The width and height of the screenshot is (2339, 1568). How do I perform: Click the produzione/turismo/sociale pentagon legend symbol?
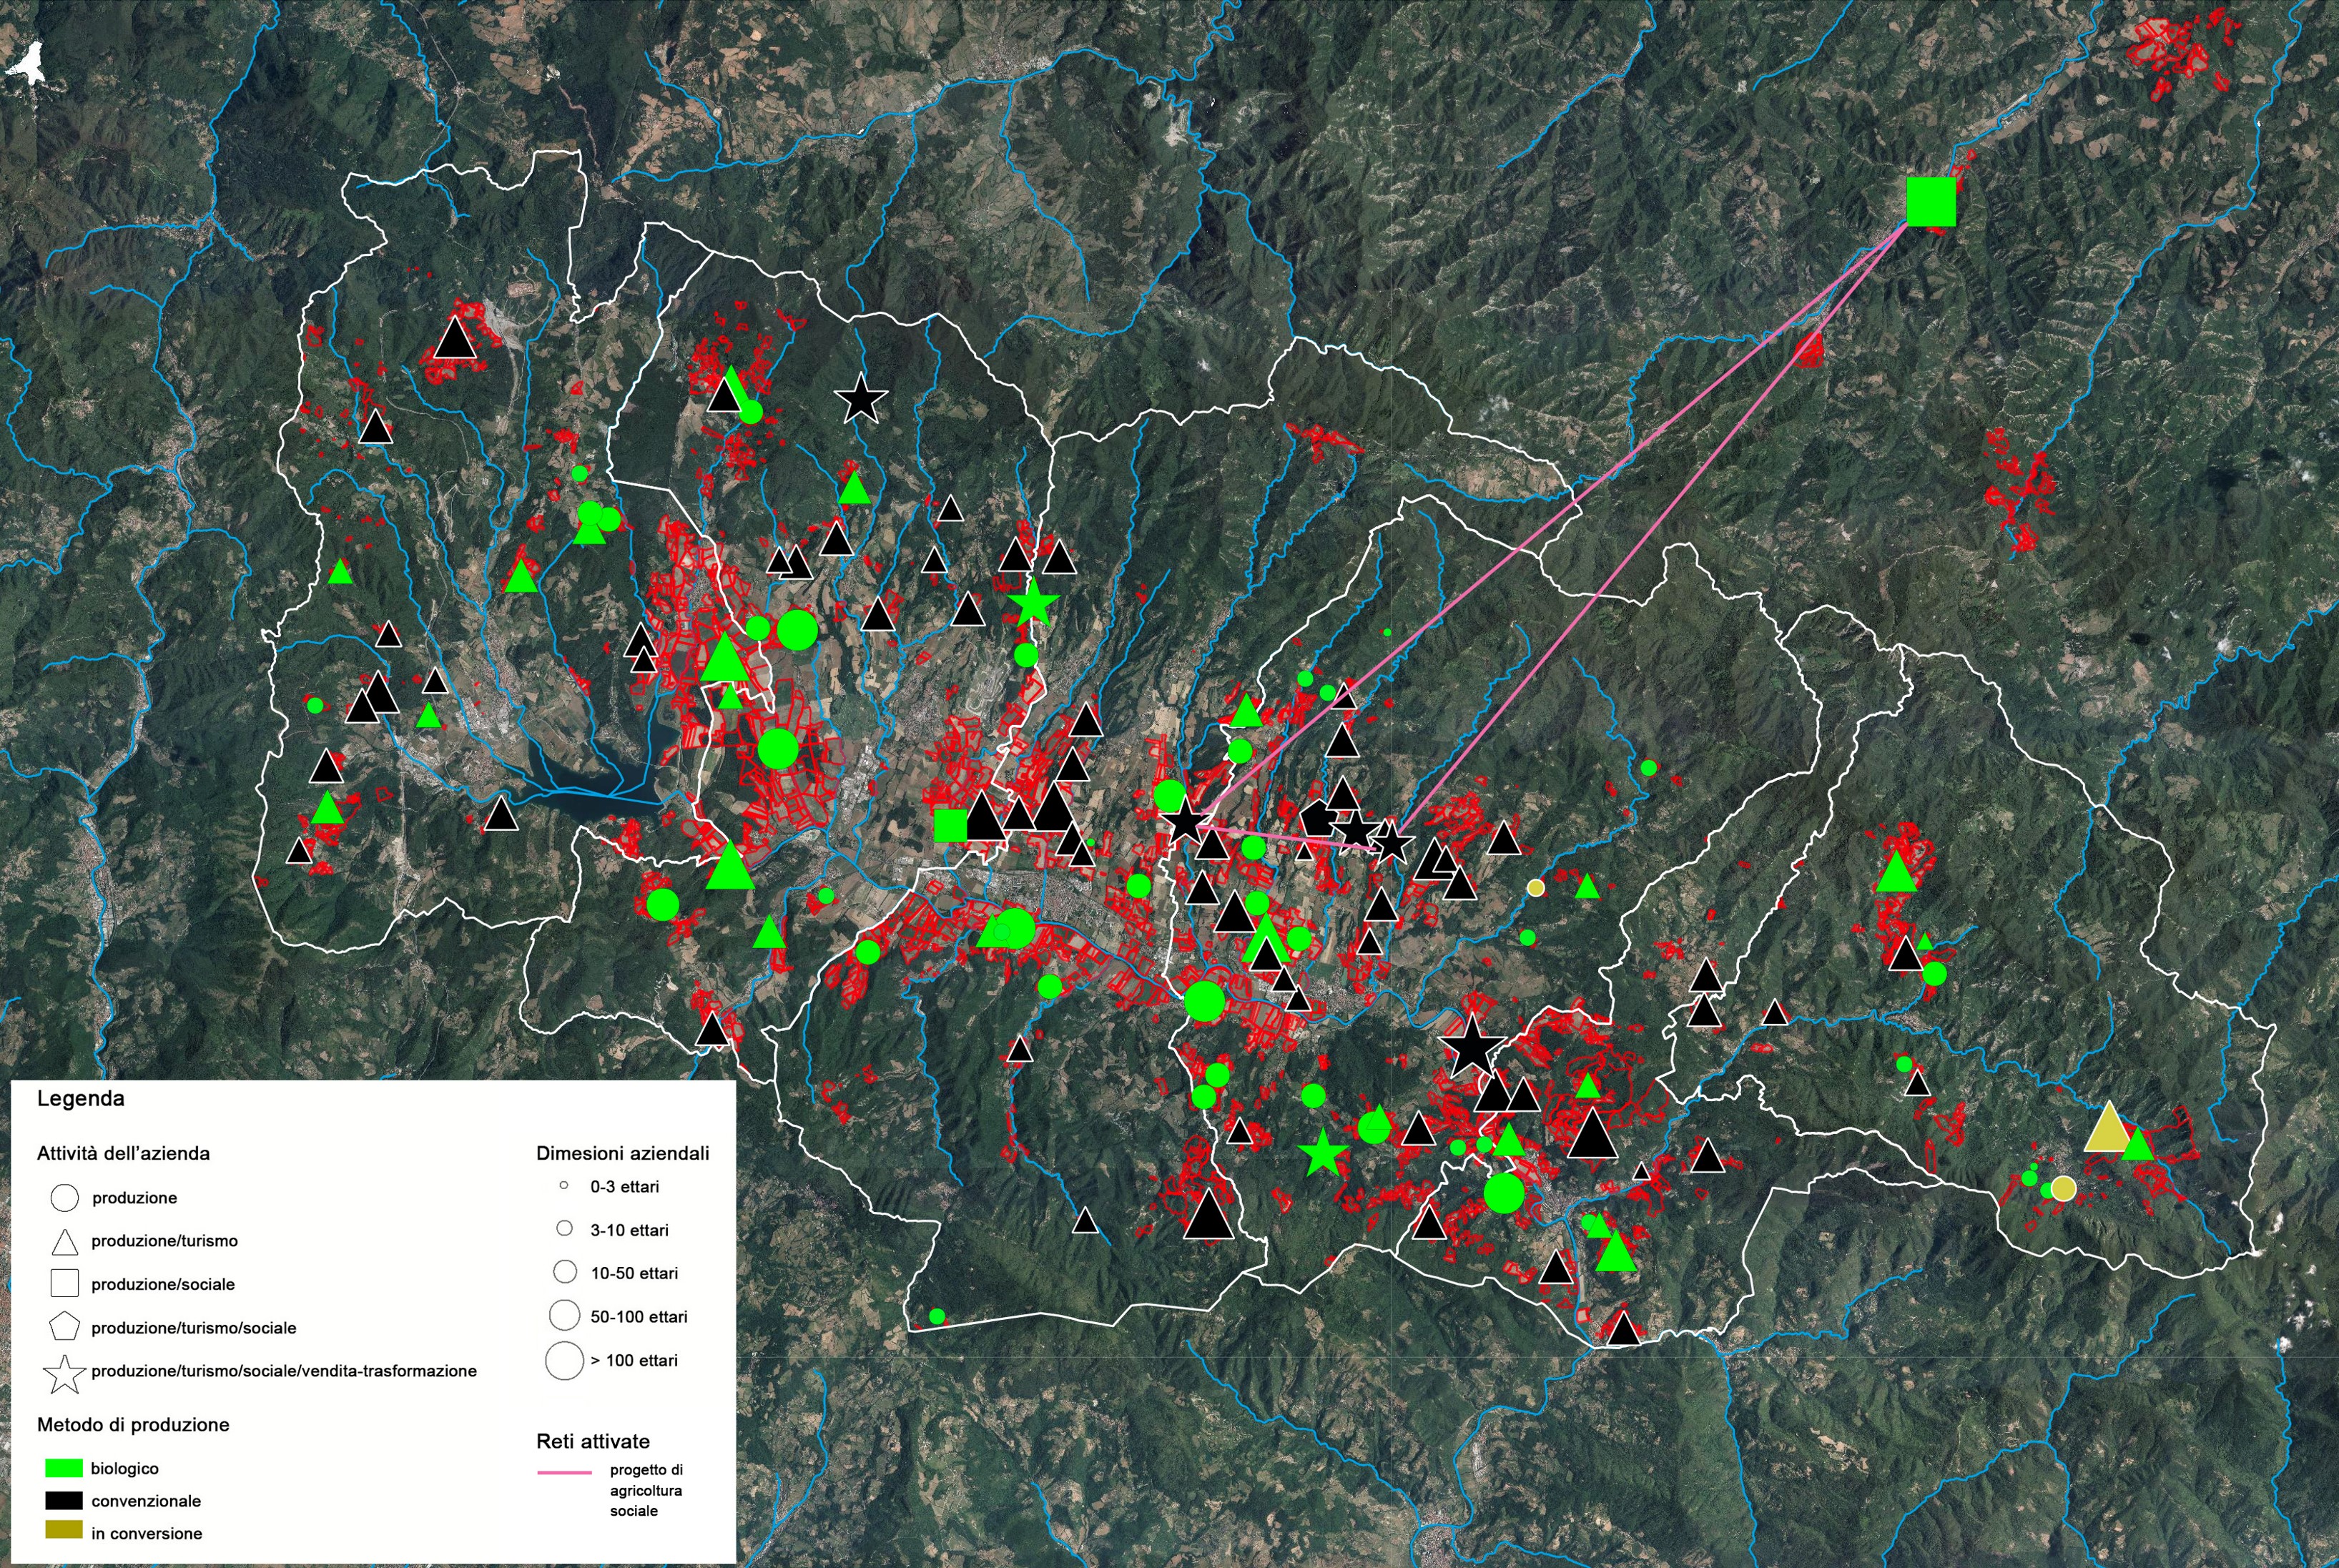[64, 1326]
